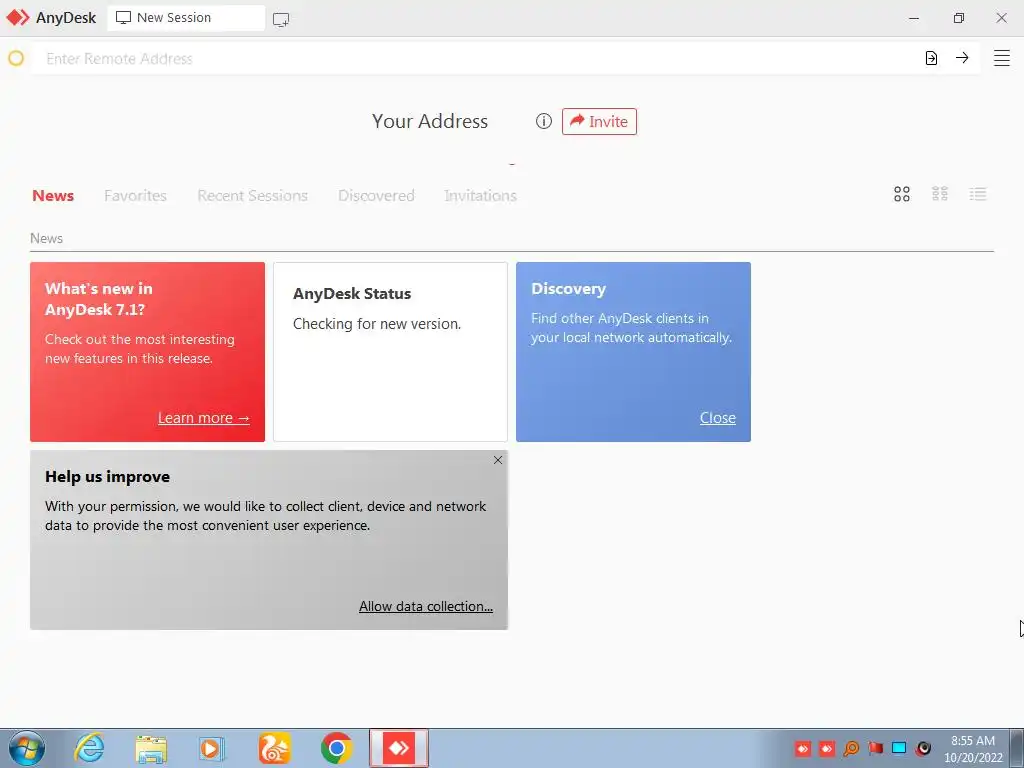Launch Internet Explorer from the taskbar
This screenshot has height=768, width=1024.
click(x=89, y=748)
